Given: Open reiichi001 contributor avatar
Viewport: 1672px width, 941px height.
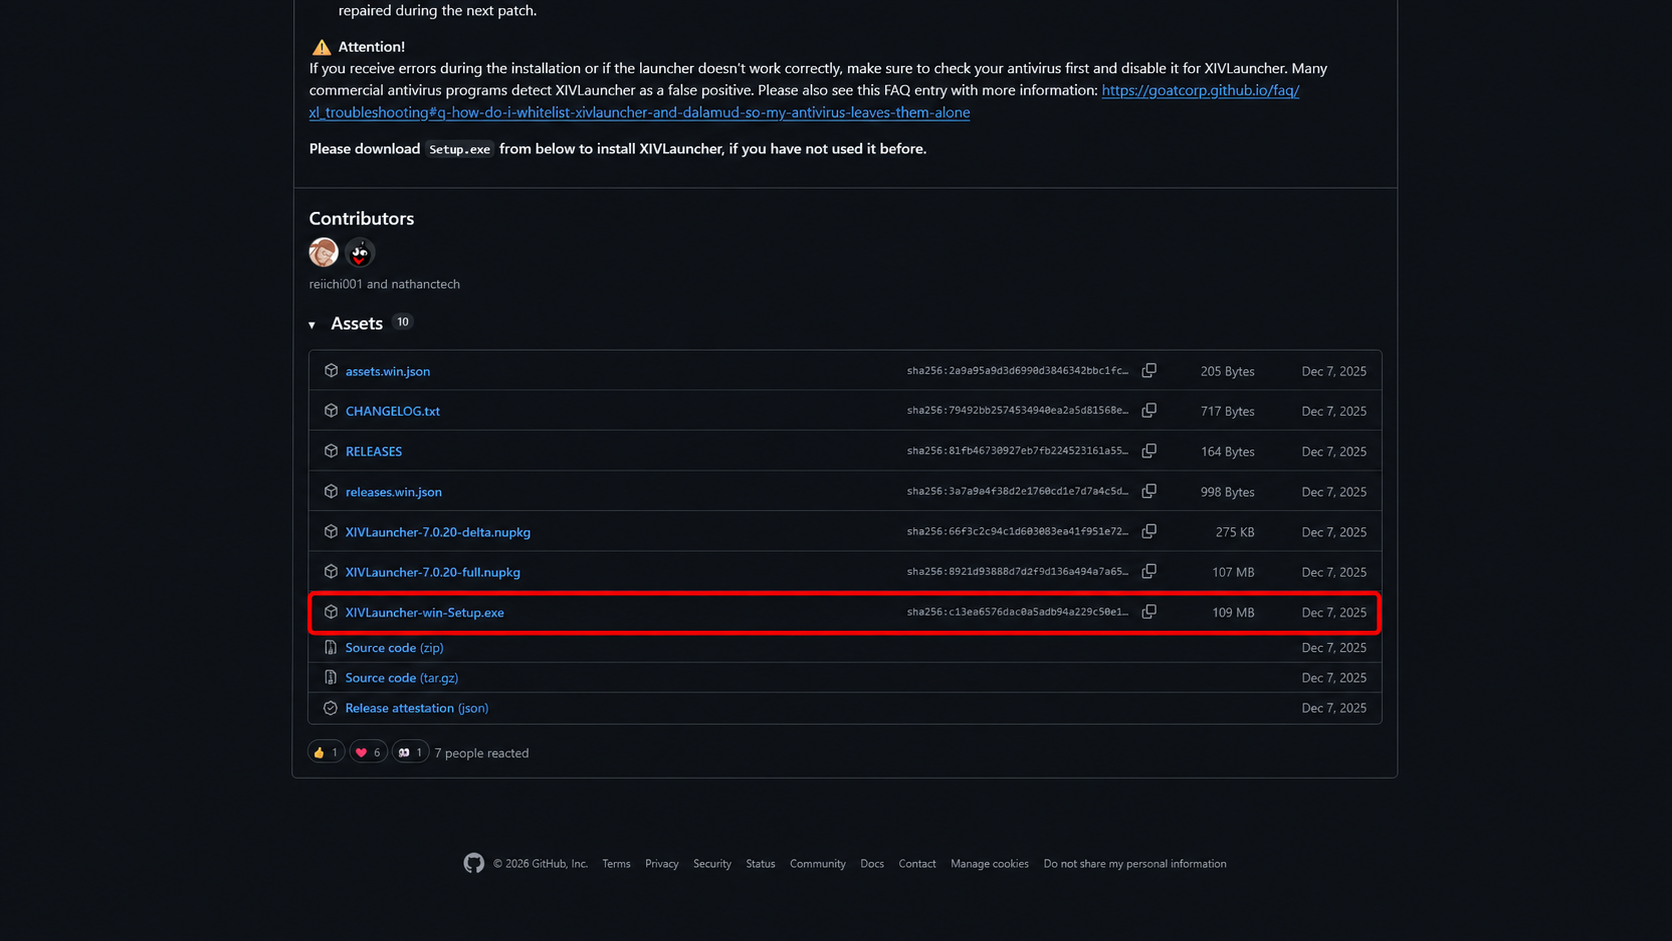Looking at the screenshot, I should pos(323,252).
